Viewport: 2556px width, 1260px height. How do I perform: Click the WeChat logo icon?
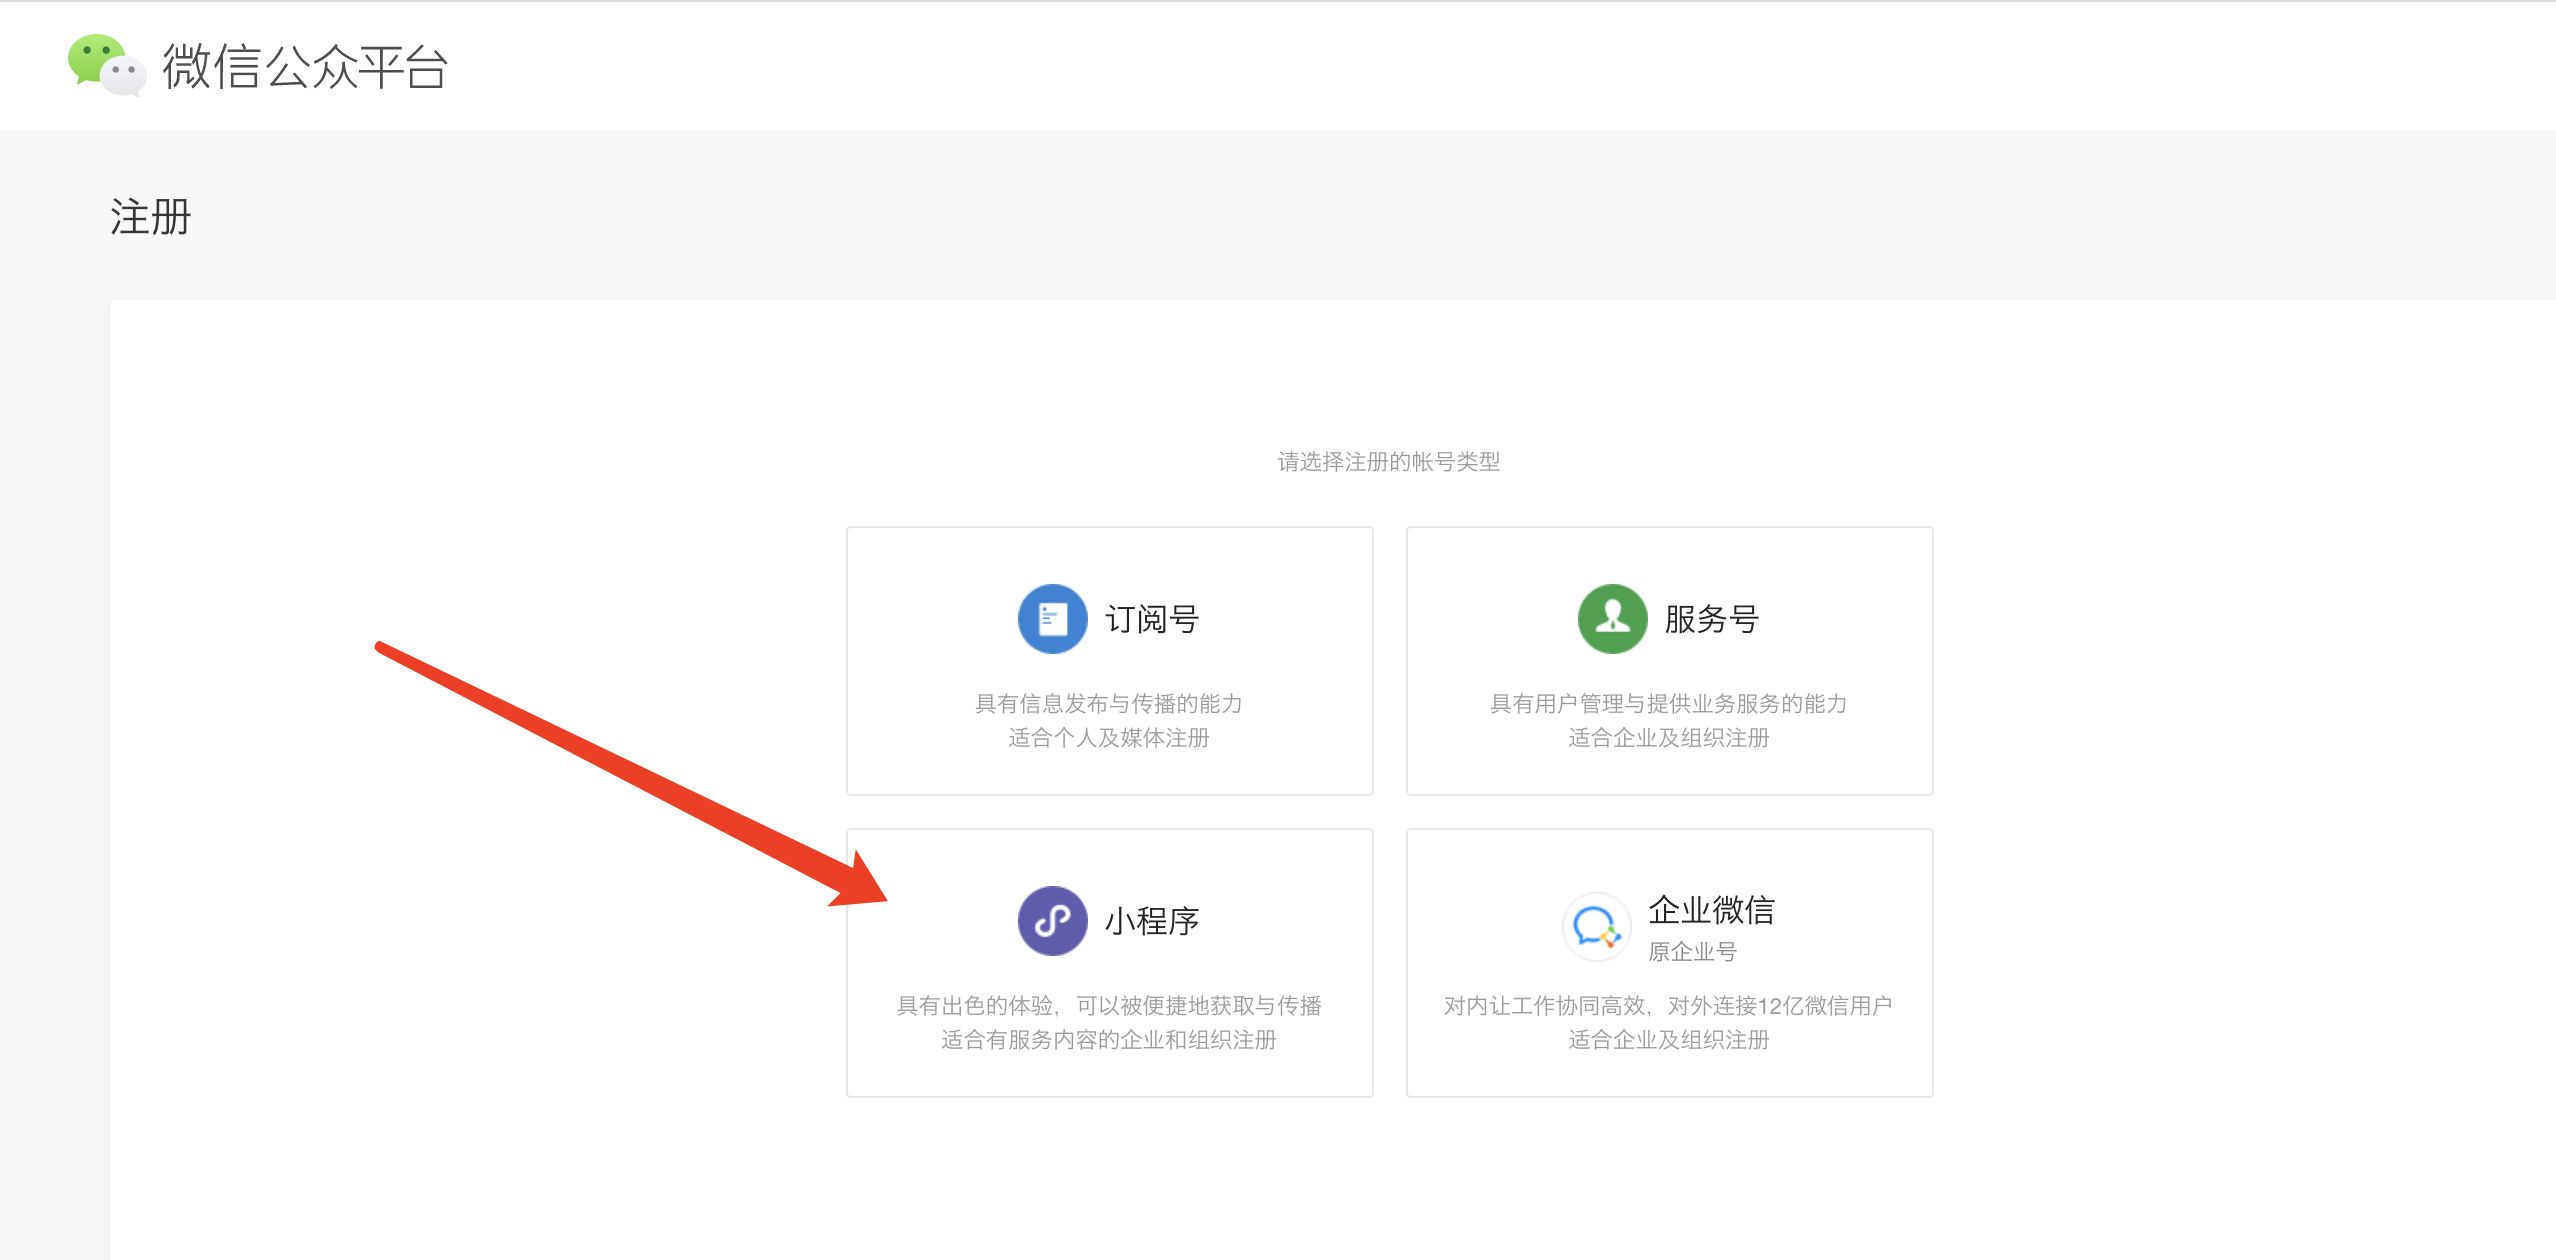[x=106, y=65]
